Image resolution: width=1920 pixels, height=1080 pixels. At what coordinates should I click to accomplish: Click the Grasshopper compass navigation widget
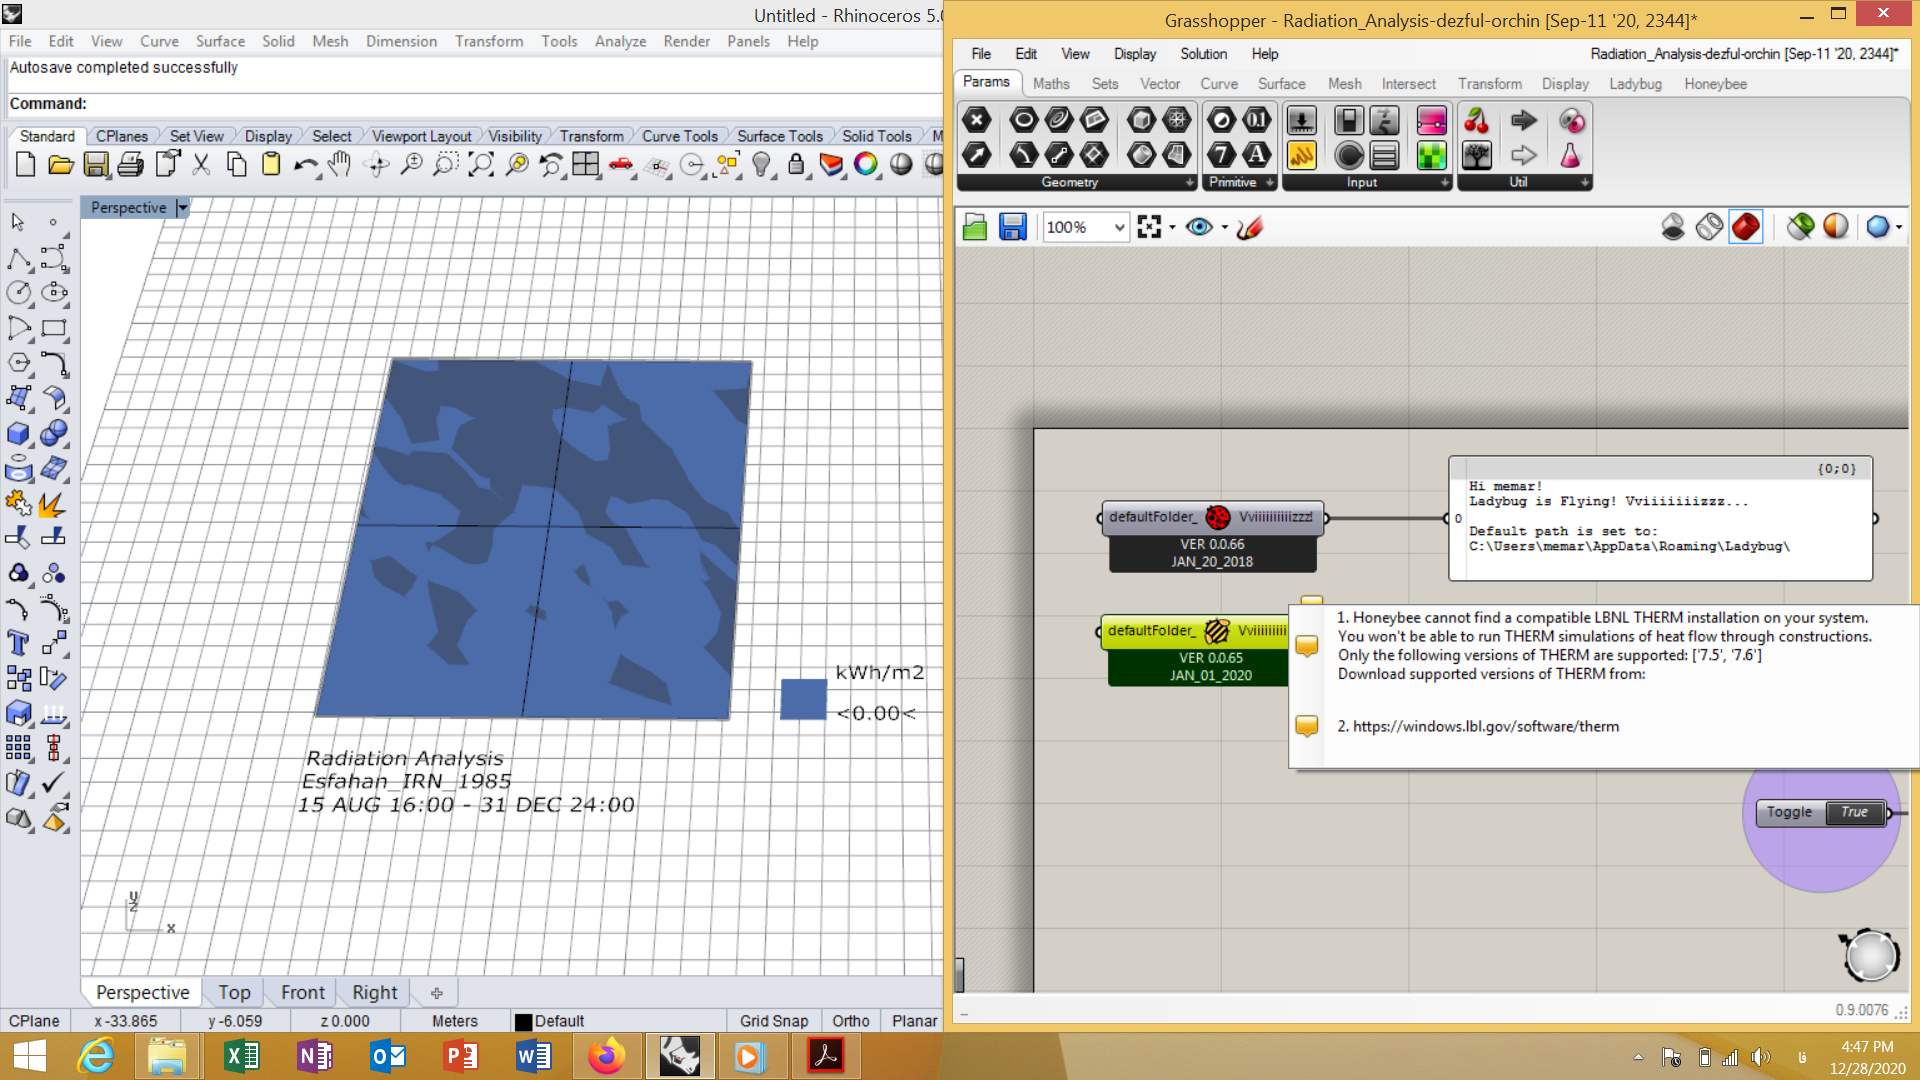tap(1869, 956)
